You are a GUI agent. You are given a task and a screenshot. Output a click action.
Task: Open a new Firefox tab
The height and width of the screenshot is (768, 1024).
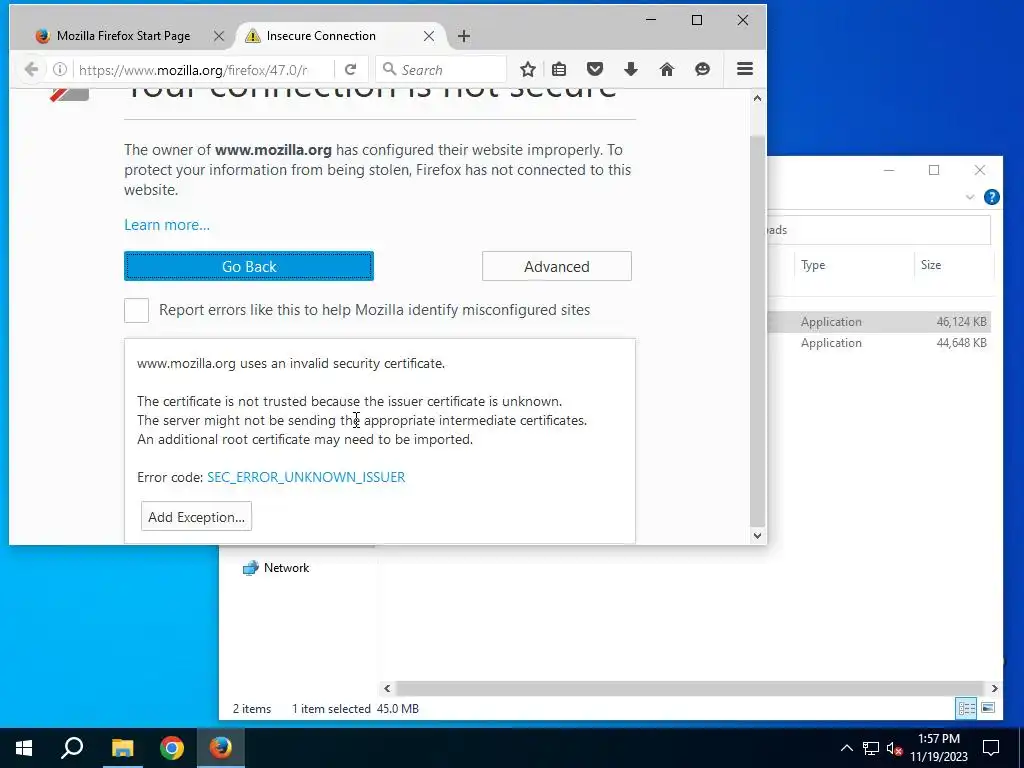tap(464, 36)
